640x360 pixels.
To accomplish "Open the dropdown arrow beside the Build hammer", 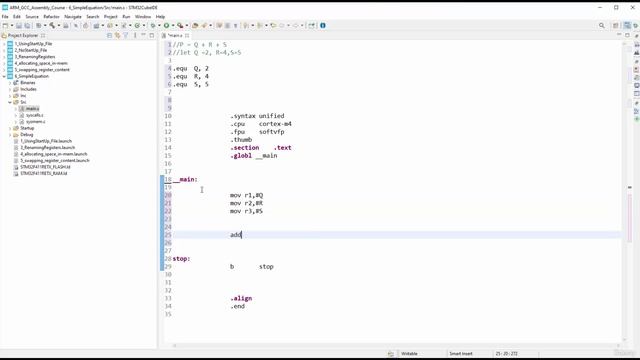I will (x=58, y=25).
